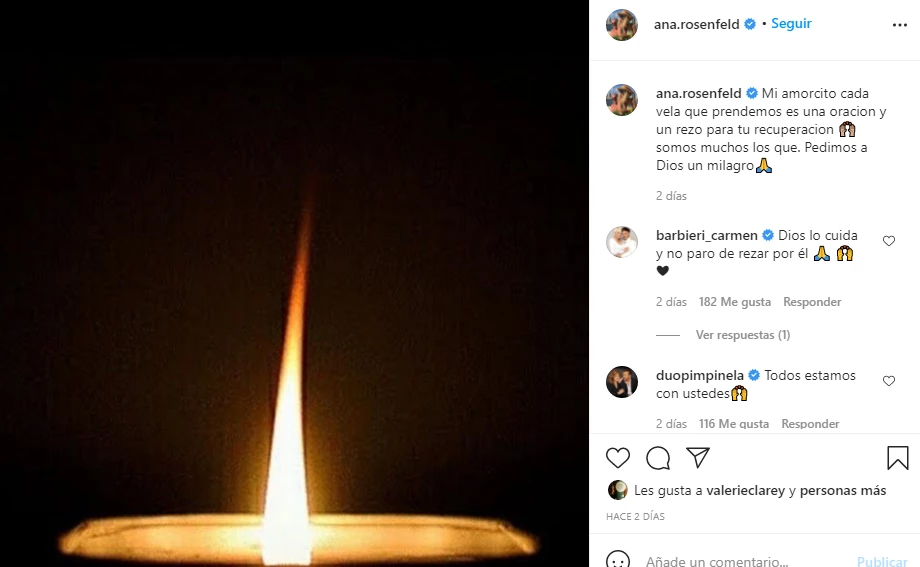Open comments with the speech bubble icon
The height and width of the screenshot is (567, 920).
658,458
